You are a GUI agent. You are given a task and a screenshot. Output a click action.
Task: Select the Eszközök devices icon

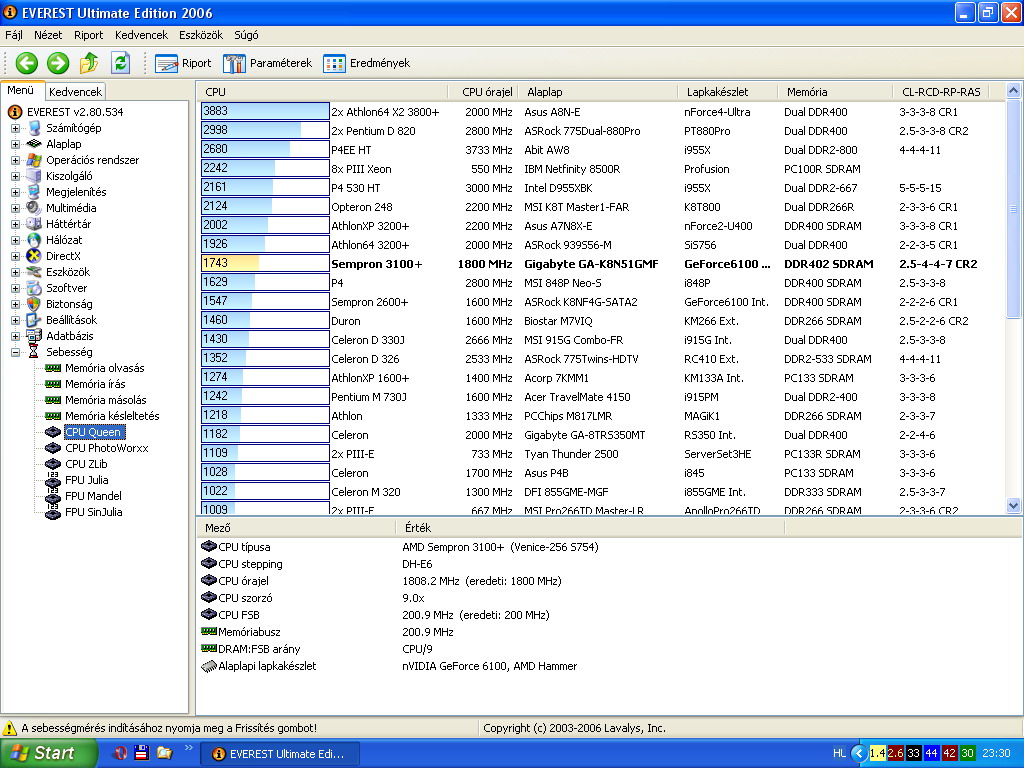[34, 272]
